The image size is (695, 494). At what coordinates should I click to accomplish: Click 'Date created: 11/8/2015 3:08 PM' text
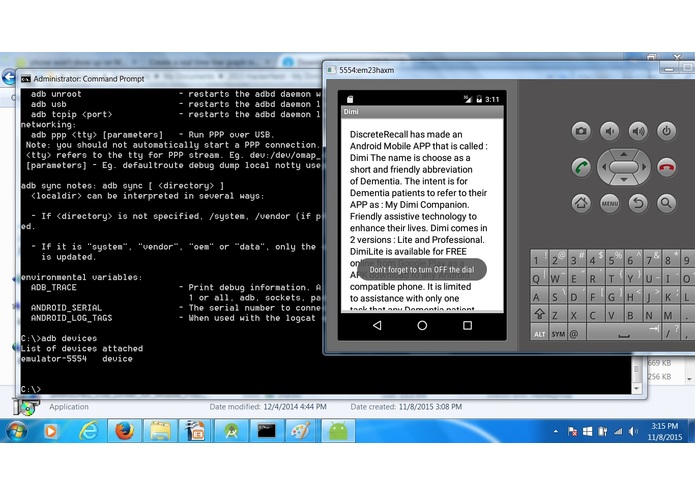[406, 407]
